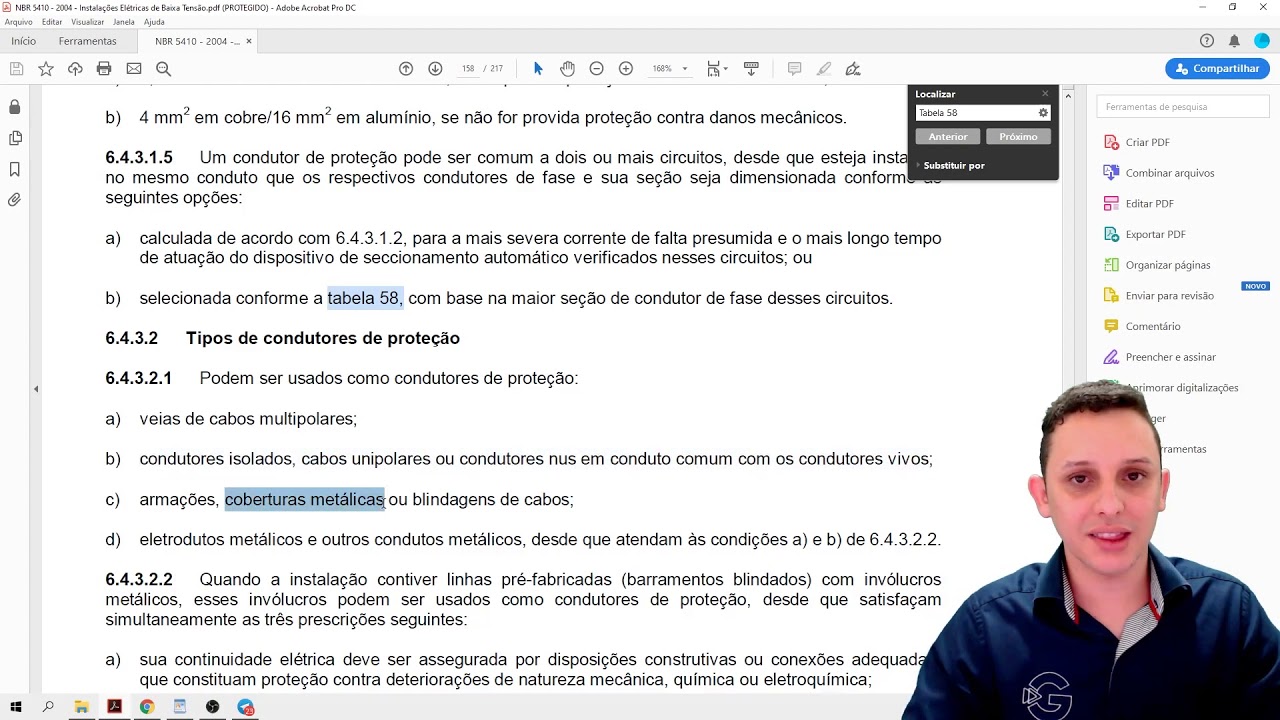Close the NBR 5410 document tab
The height and width of the screenshot is (720, 1280).
pos(249,41)
